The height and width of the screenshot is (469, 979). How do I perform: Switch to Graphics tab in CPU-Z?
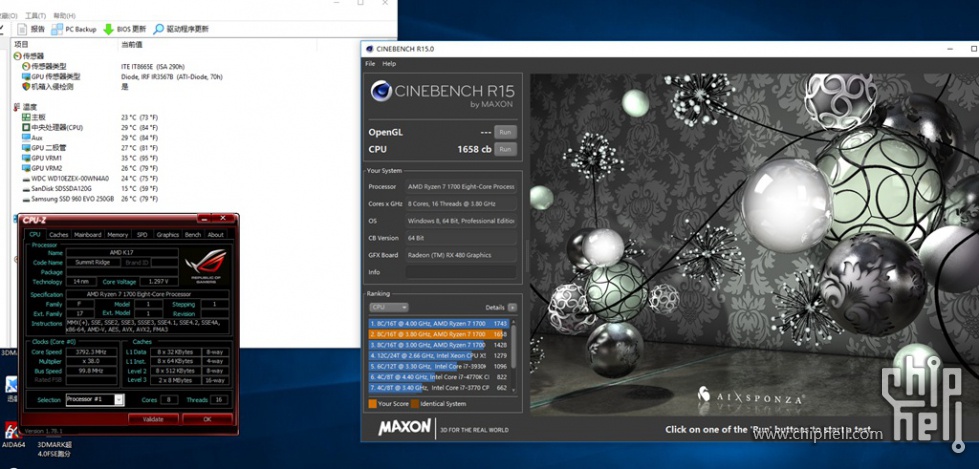pos(167,235)
